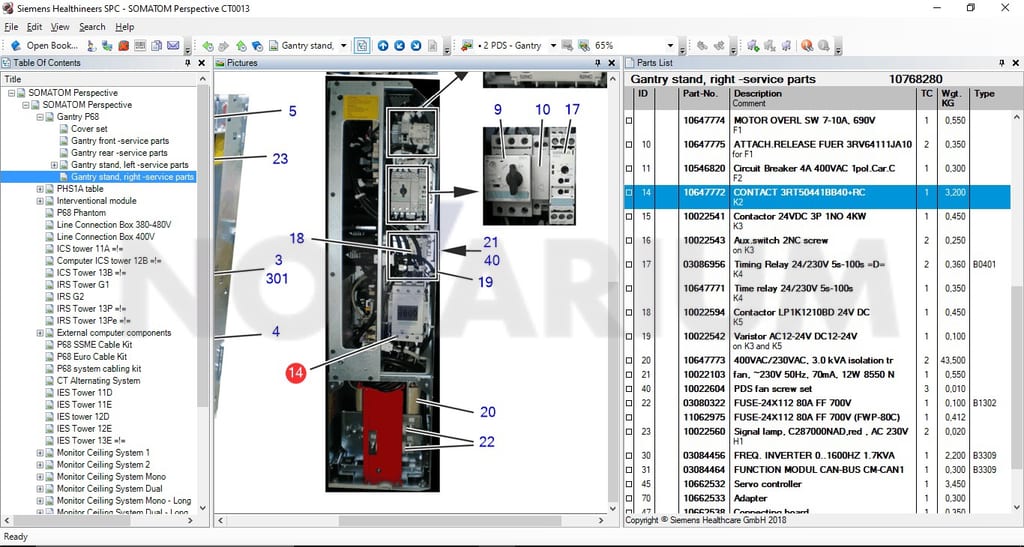Select the FREQ. INVERTER 0..1600HZ row
The width and height of the screenshot is (1024, 547).
click(x=817, y=456)
